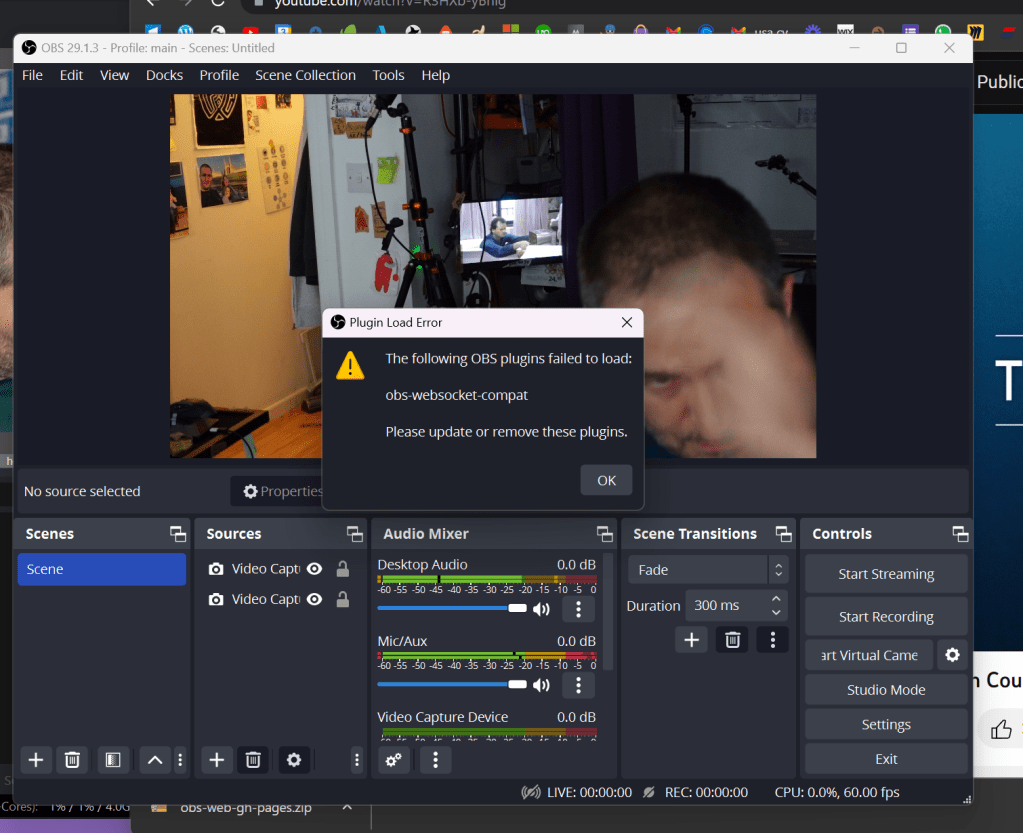The image size is (1023, 833).
Task: Open Scenes toolbar overflow dots
Action: pos(180,760)
